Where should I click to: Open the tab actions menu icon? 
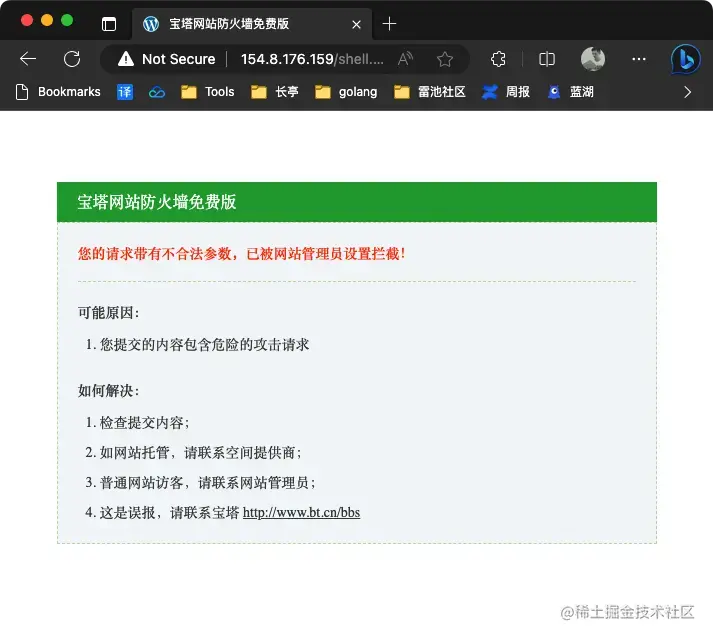[x=109, y=24]
